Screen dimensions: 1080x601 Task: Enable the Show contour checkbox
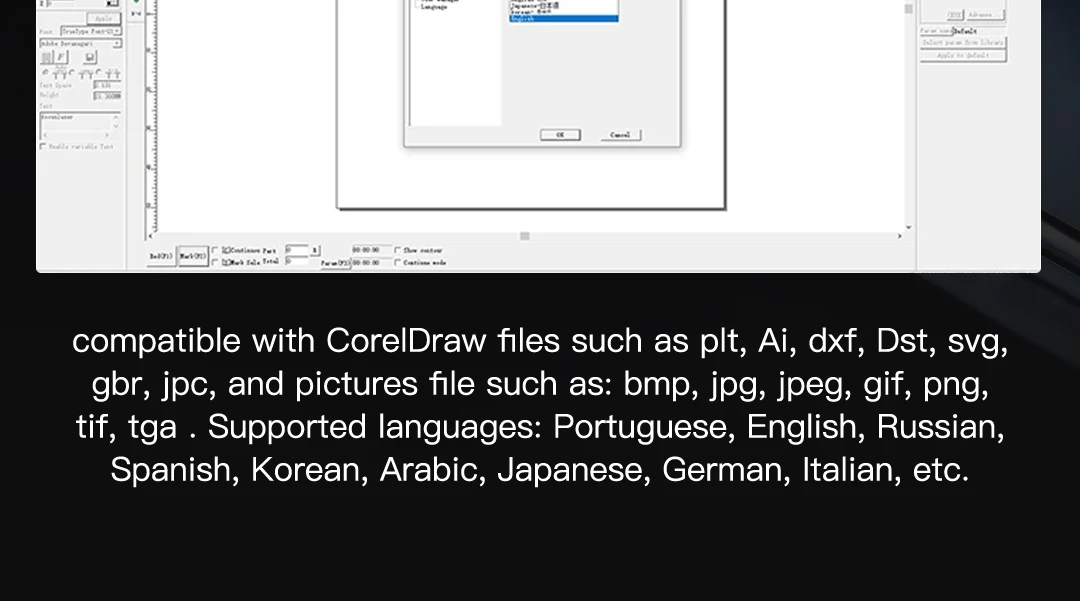tap(397, 250)
